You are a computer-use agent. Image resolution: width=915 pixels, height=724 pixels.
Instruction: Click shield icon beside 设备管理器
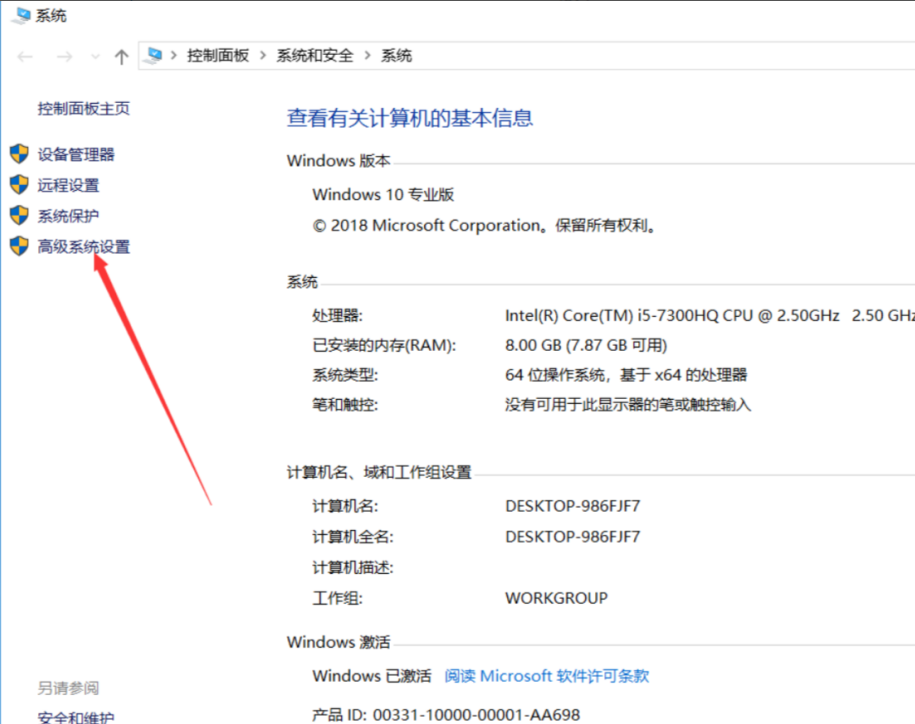pyautogui.click(x=19, y=154)
